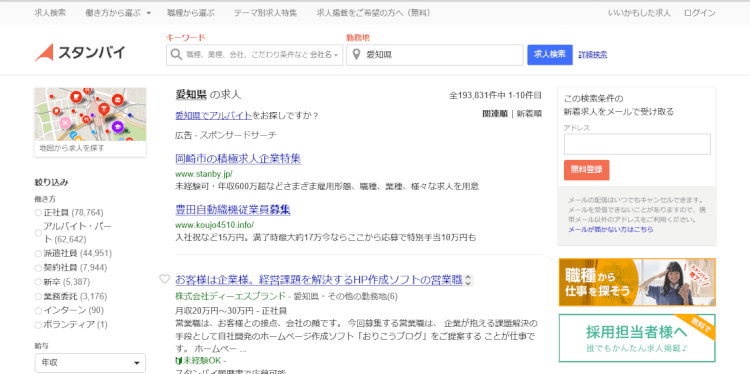
Task: Open 職種から選ぶ in top navigation
Action: coord(191,13)
